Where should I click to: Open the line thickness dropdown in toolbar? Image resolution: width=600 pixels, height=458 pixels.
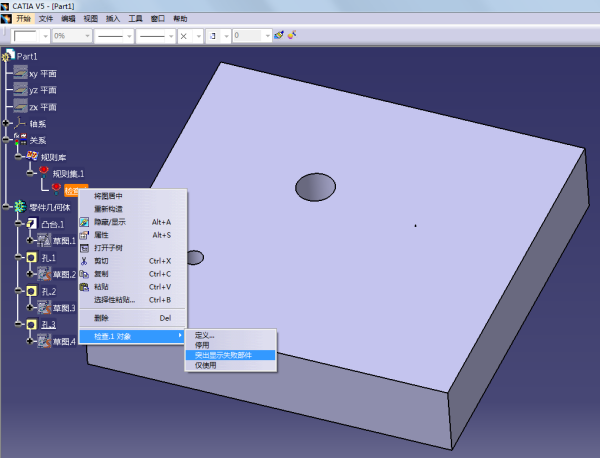[x=129, y=36]
